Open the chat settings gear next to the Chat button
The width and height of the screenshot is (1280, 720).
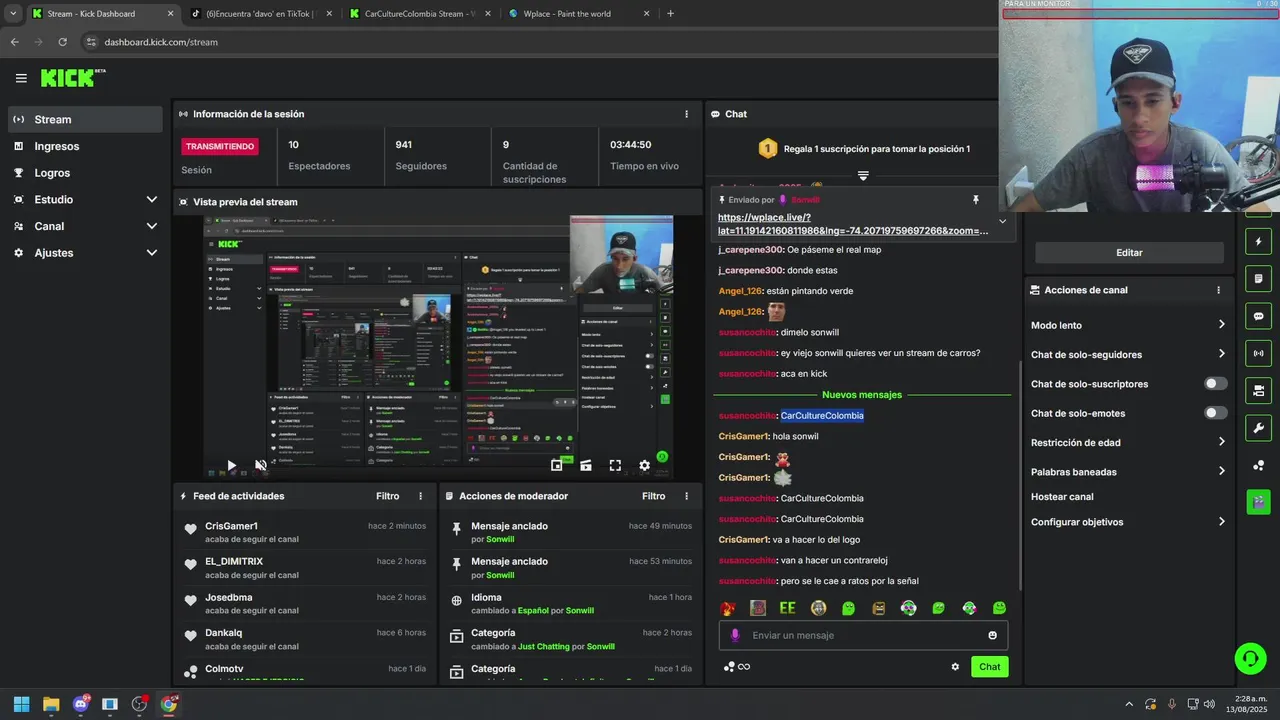tap(955, 667)
